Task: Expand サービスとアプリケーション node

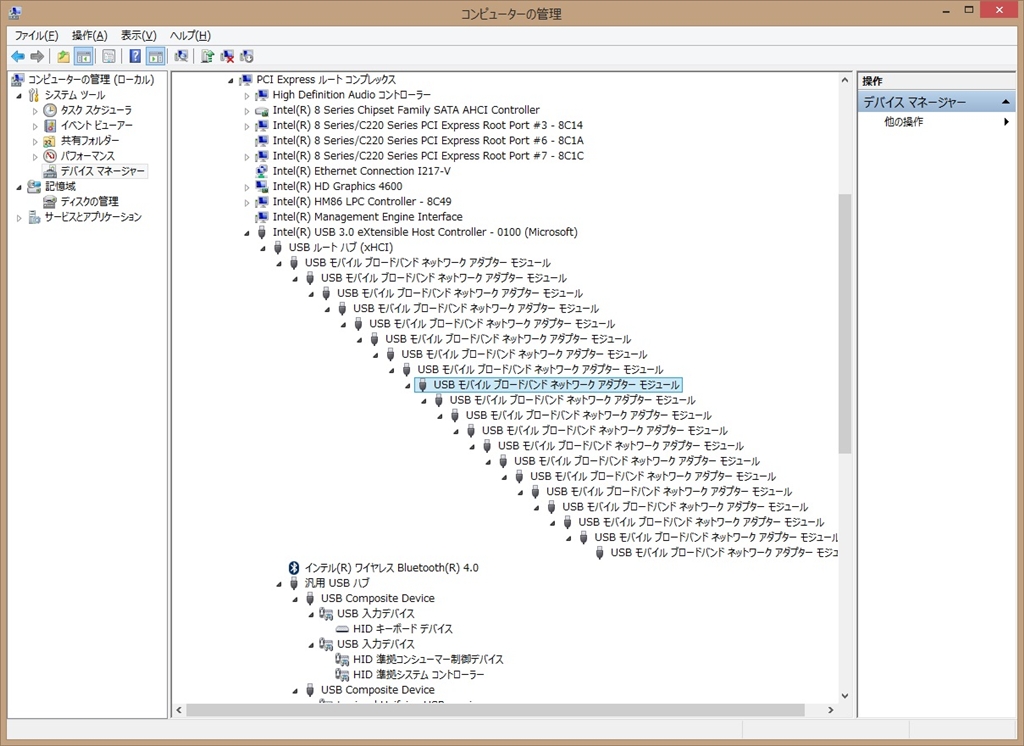Action: point(19,218)
